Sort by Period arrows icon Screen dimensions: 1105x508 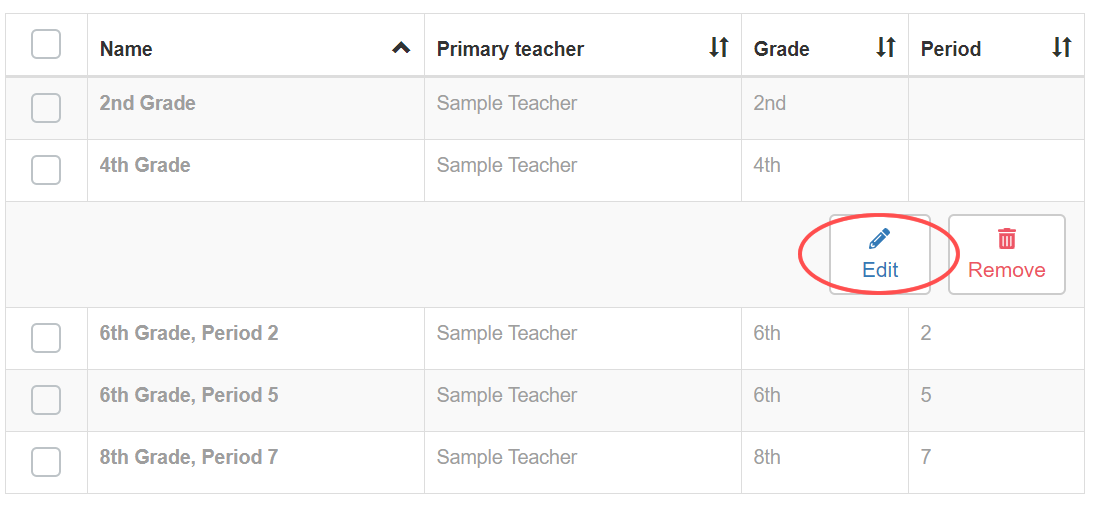[x=1061, y=47]
